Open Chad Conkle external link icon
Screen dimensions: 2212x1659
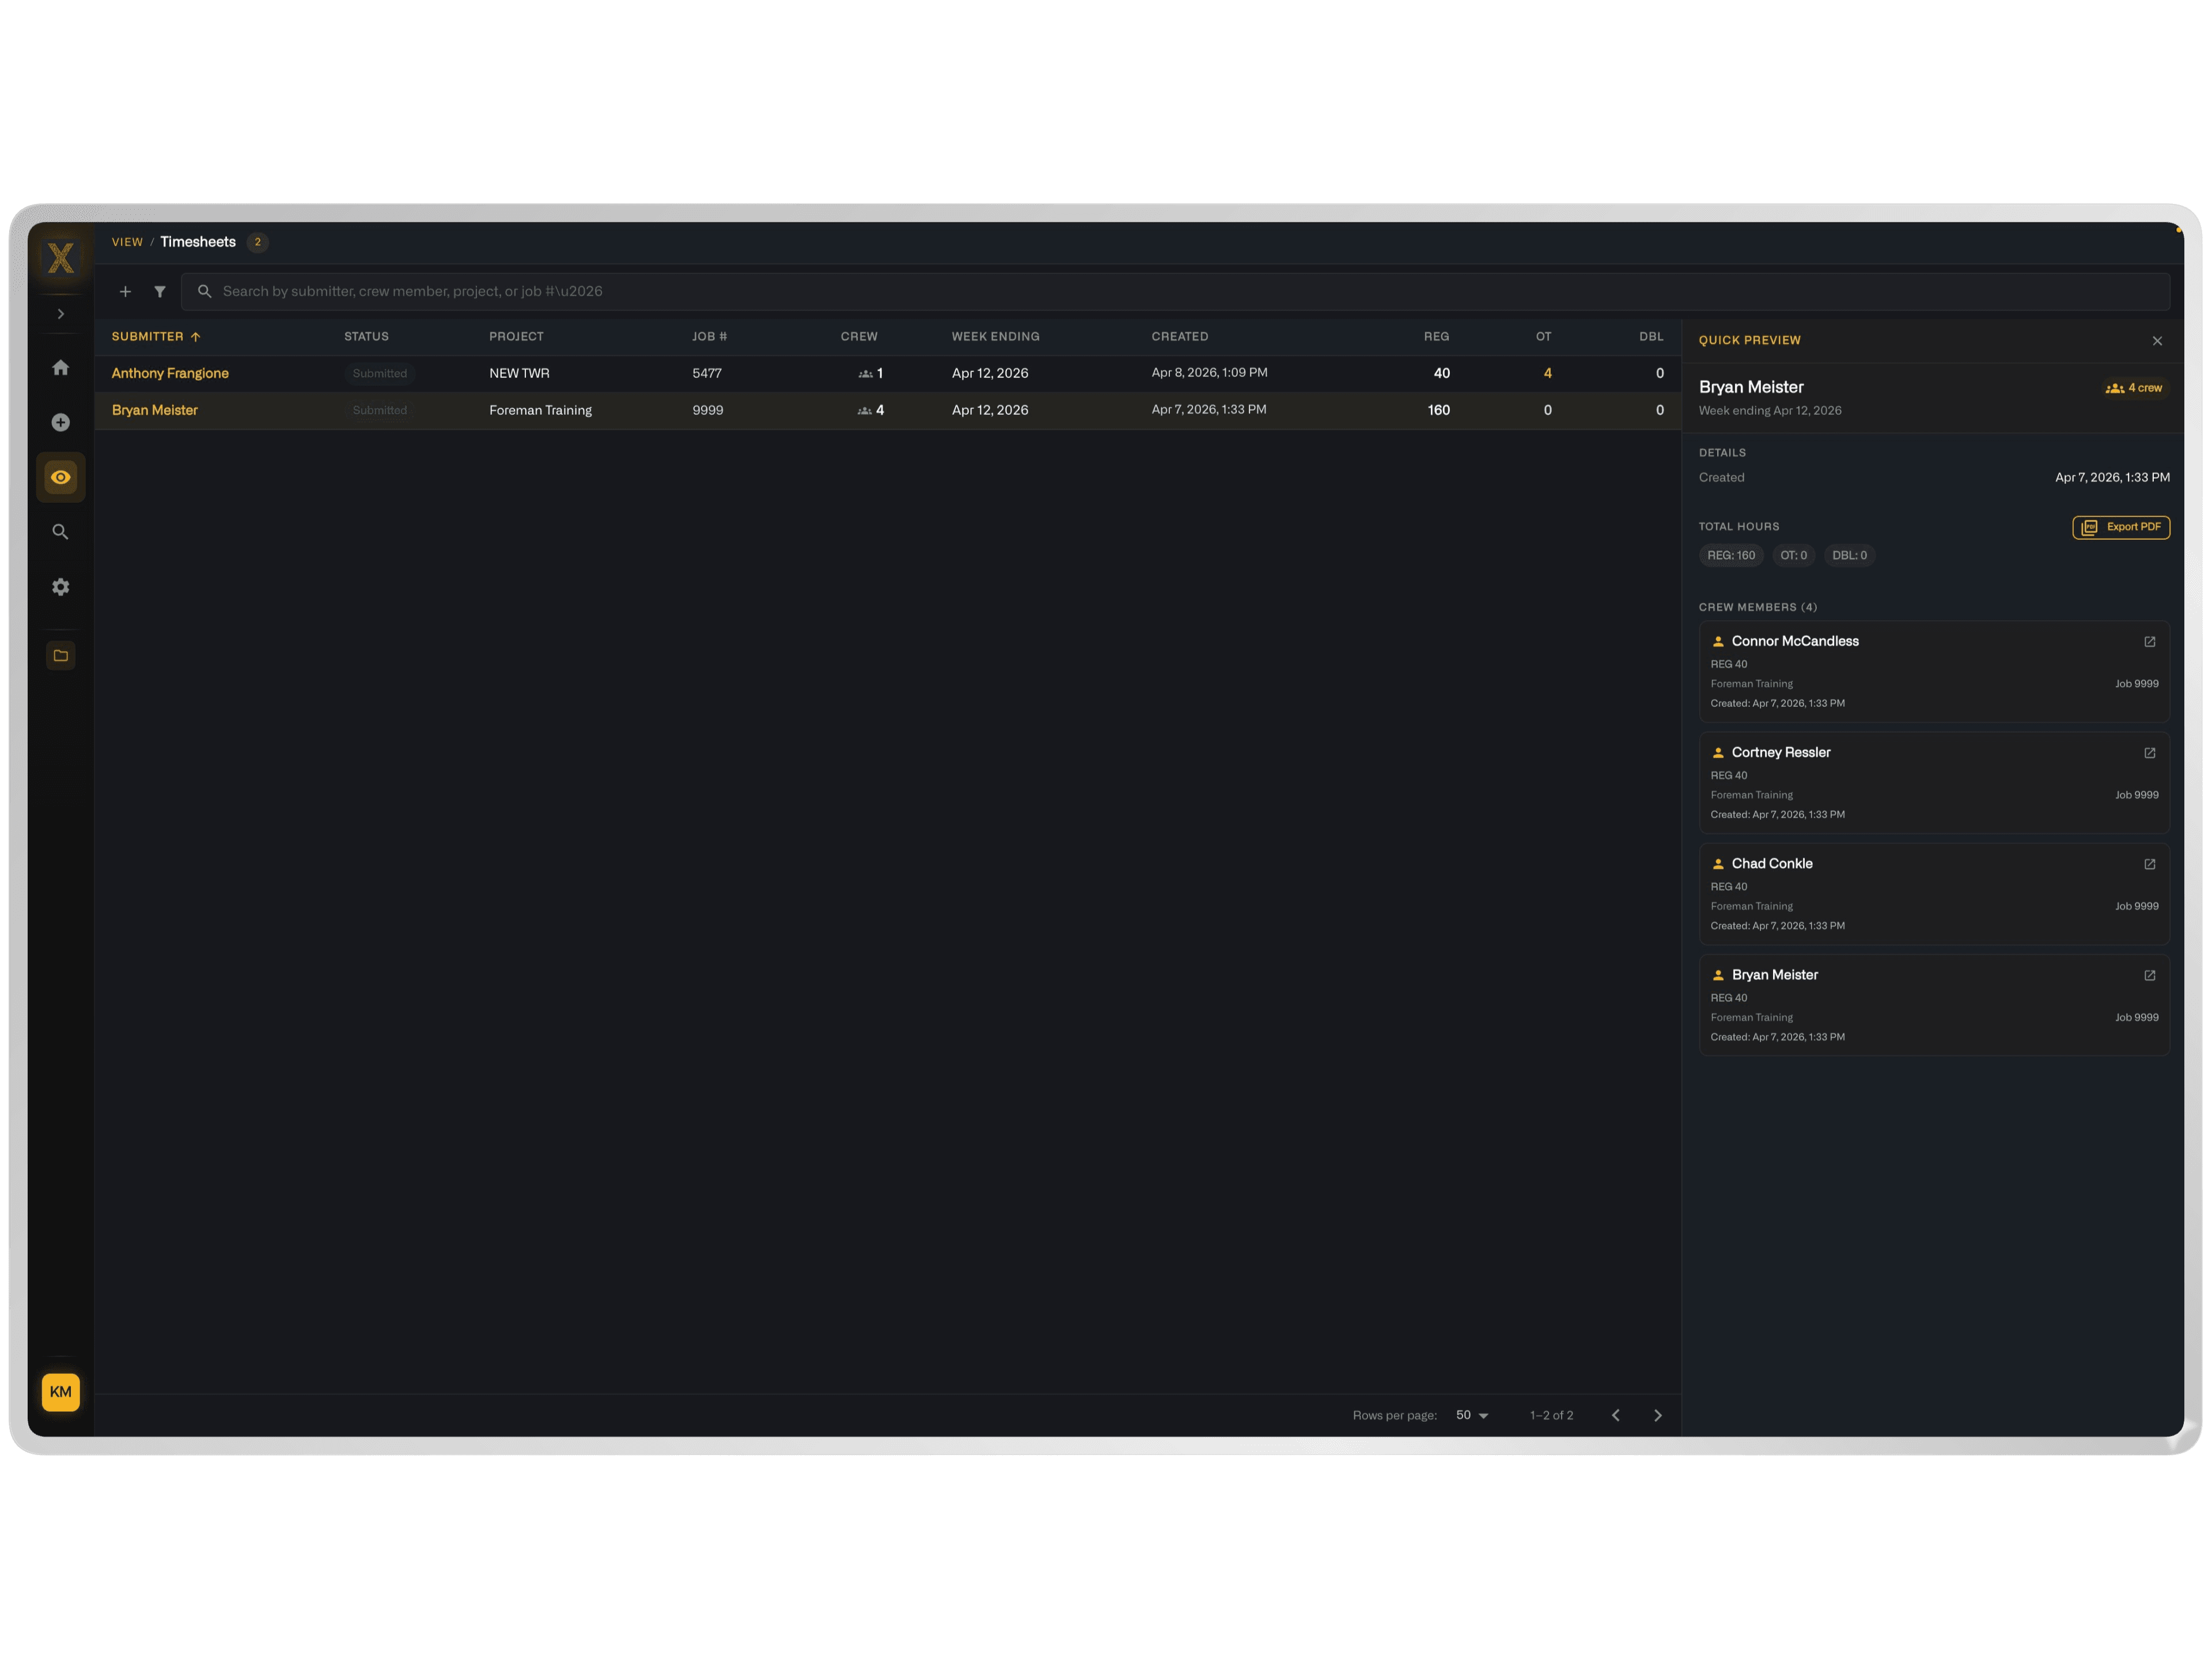[2149, 864]
